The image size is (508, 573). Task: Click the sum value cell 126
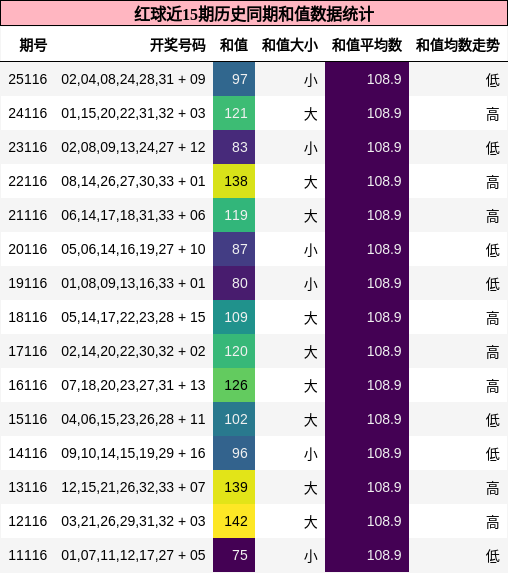click(x=234, y=385)
